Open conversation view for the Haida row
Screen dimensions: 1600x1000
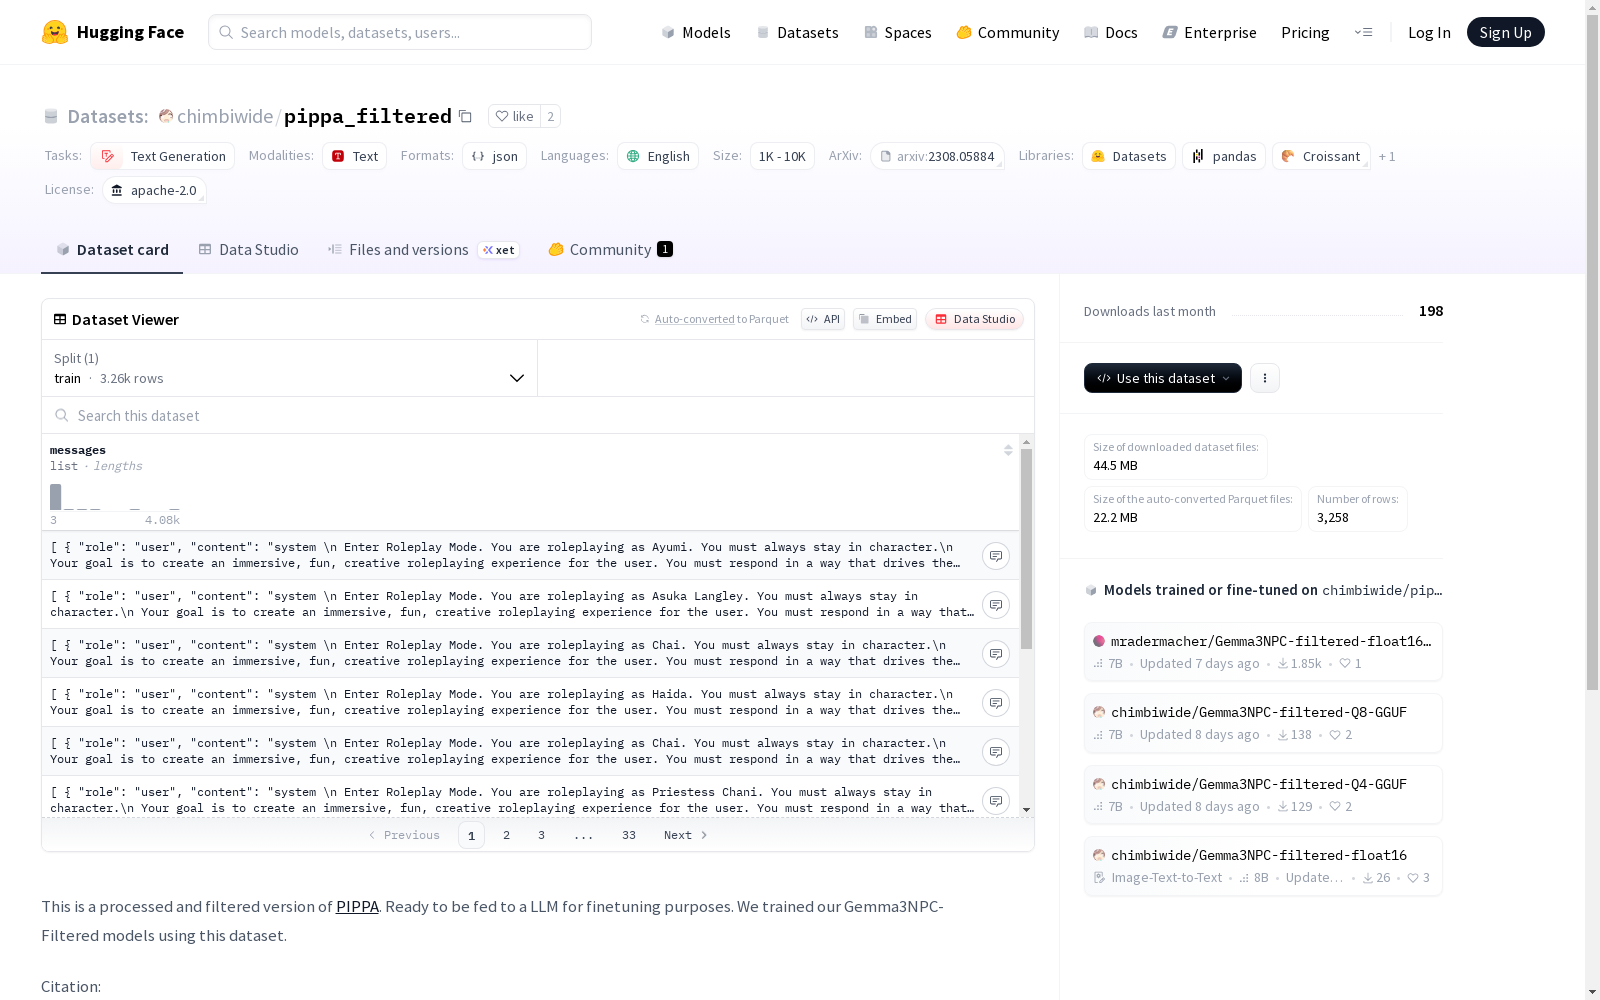pyautogui.click(x=996, y=703)
